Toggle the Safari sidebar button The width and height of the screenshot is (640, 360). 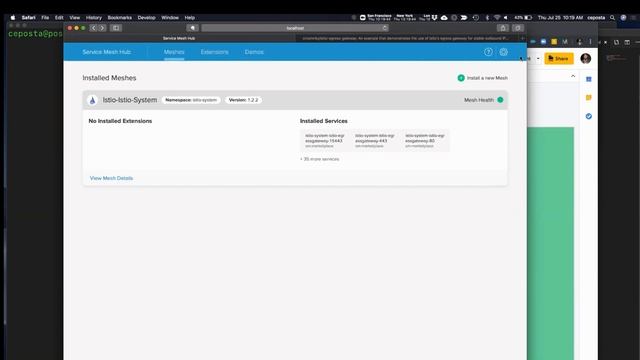pos(116,28)
